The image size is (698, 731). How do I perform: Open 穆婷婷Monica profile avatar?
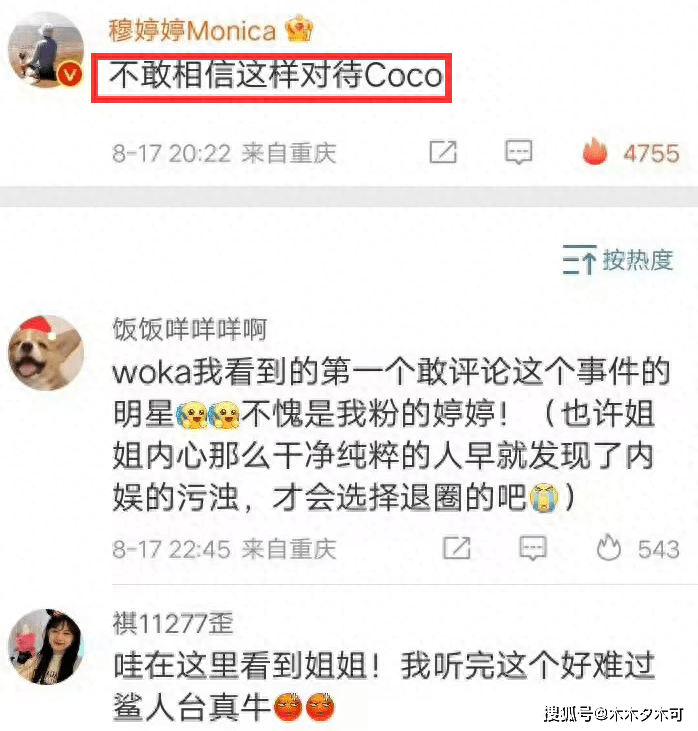coord(46,50)
